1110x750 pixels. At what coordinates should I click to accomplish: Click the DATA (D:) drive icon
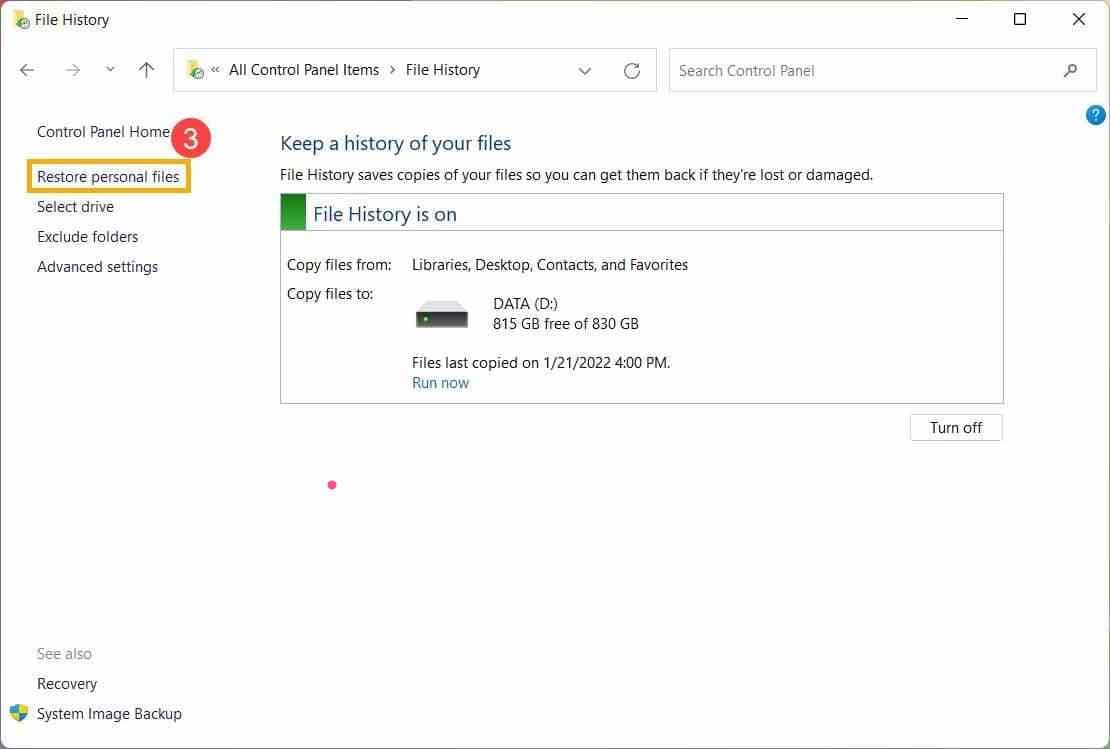(x=442, y=314)
